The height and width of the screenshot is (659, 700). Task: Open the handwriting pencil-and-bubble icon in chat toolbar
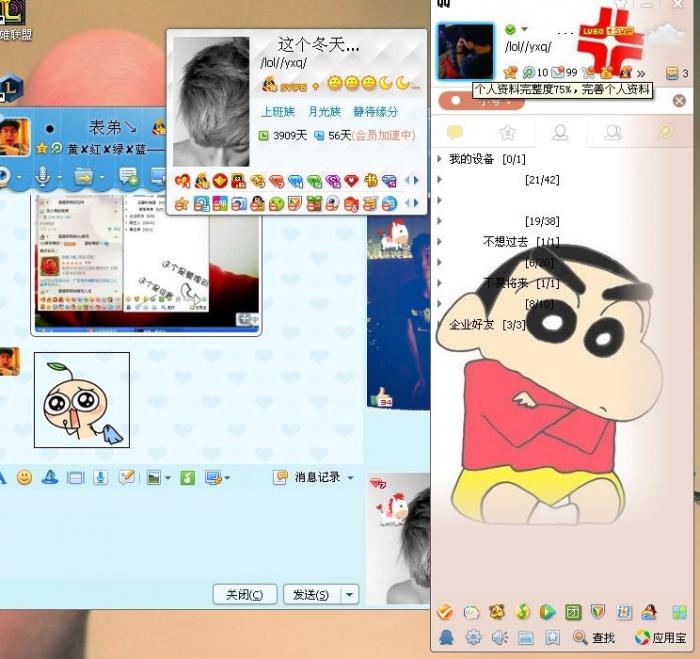click(127, 477)
